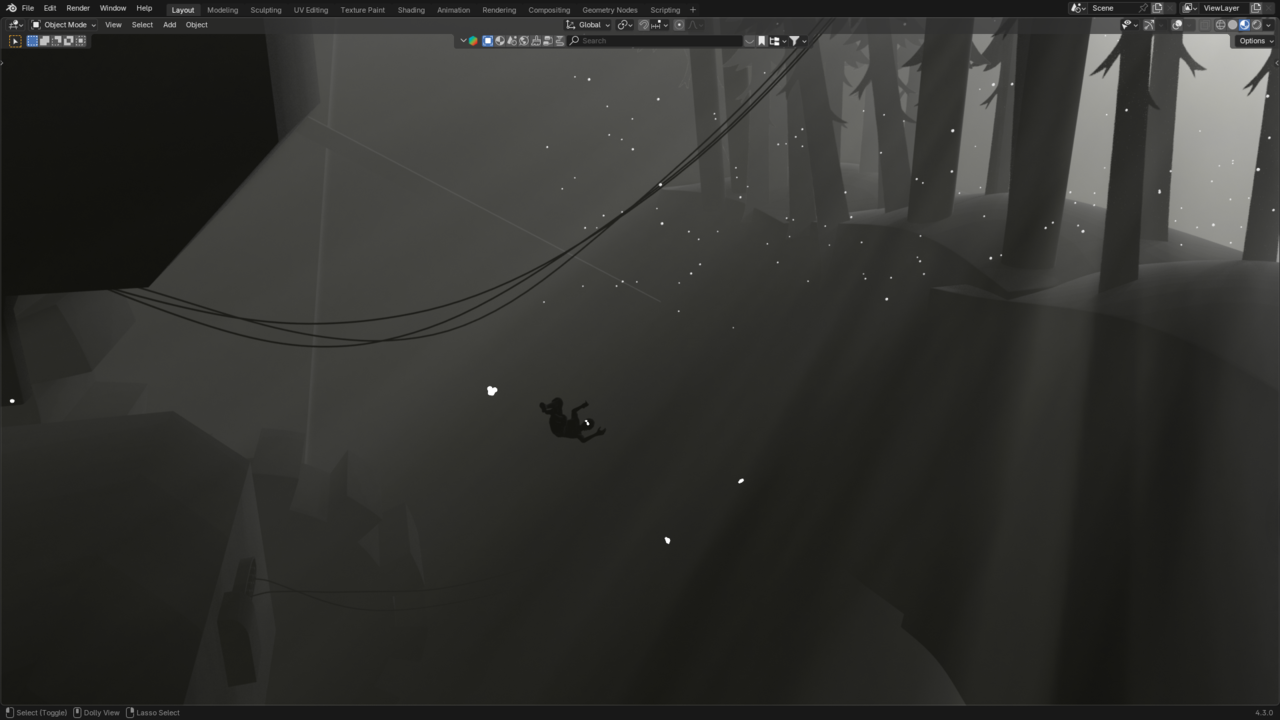
Task: Click the ViewLayer name field
Action: pyautogui.click(x=1224, y=8)
